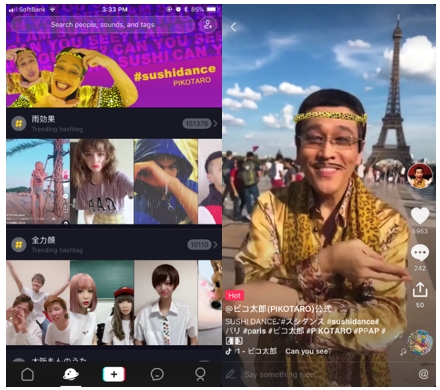Tap the @ mention icon
Image resolution: width=440 pixels, height=390 pixels.
click(x=423, y=374)
